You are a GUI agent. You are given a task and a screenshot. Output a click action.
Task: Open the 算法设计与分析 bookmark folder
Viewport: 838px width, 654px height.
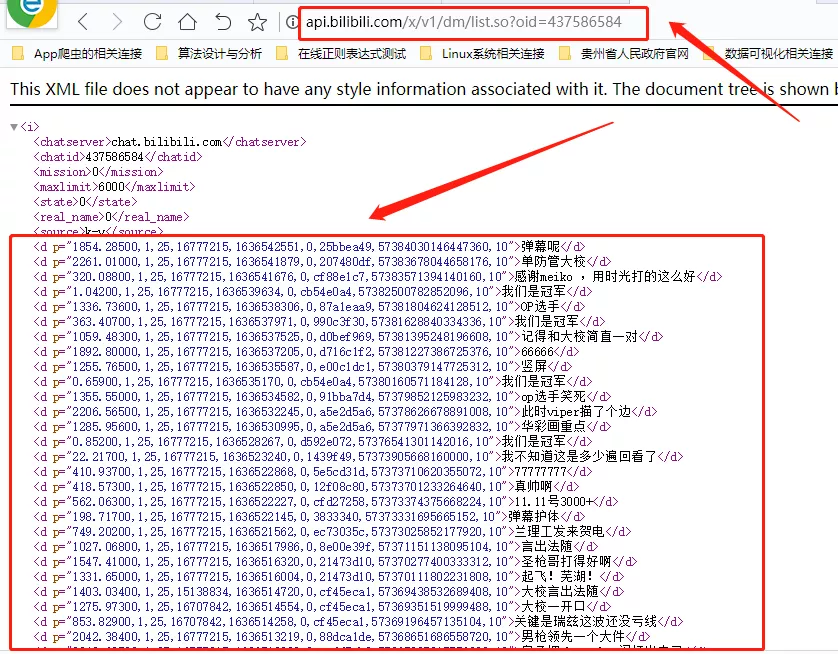pyautogui.click(x=209, y=53)
